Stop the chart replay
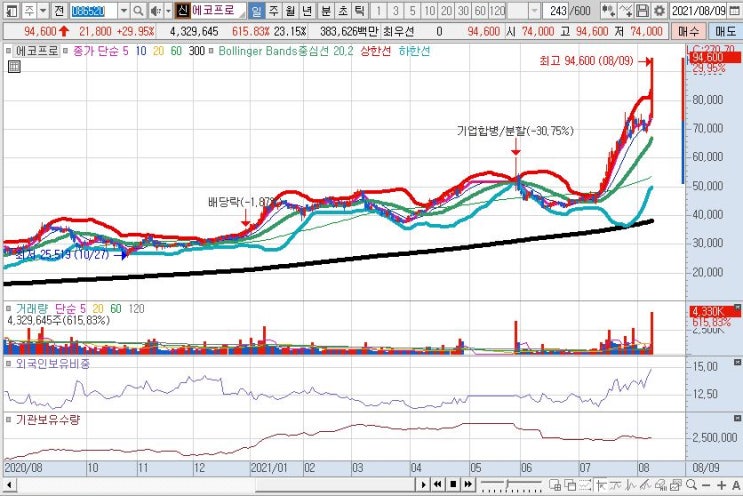Image resolution: width=743 pixels, height=496 pixels. (453, 485)
